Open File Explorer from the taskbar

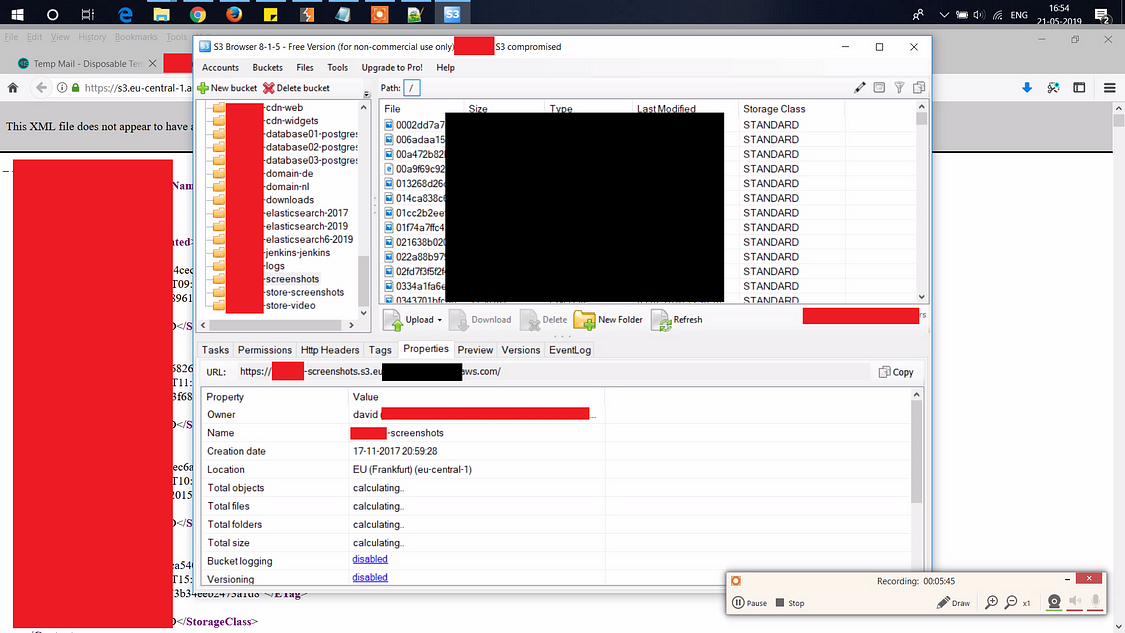[161, 14]
